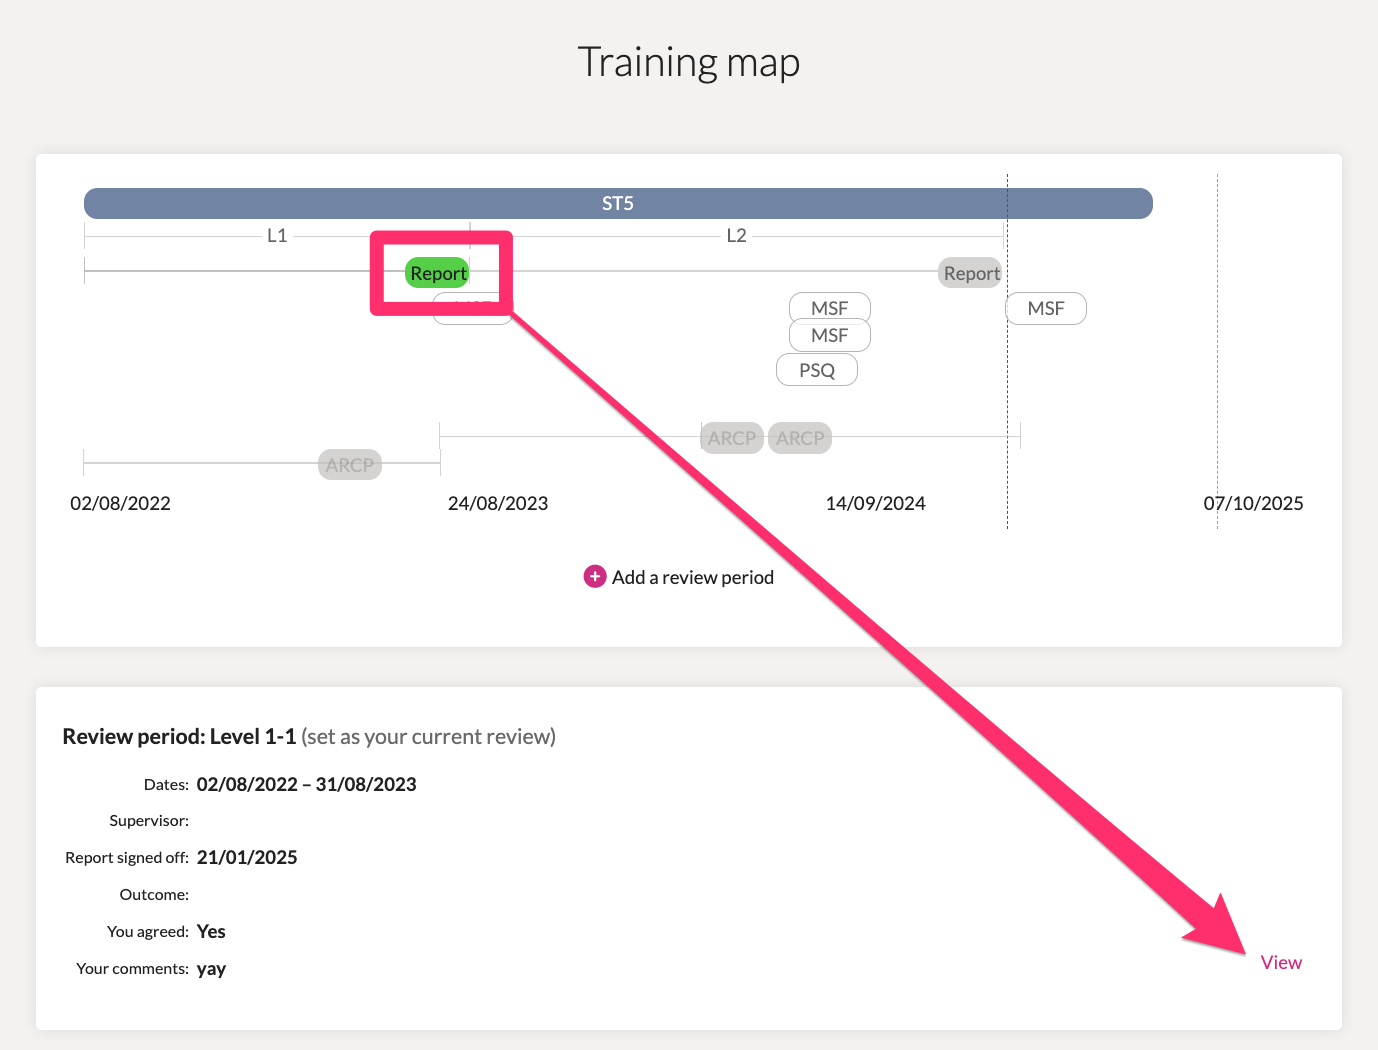
Task: Select the green Report marker
Action: [438, 273]
